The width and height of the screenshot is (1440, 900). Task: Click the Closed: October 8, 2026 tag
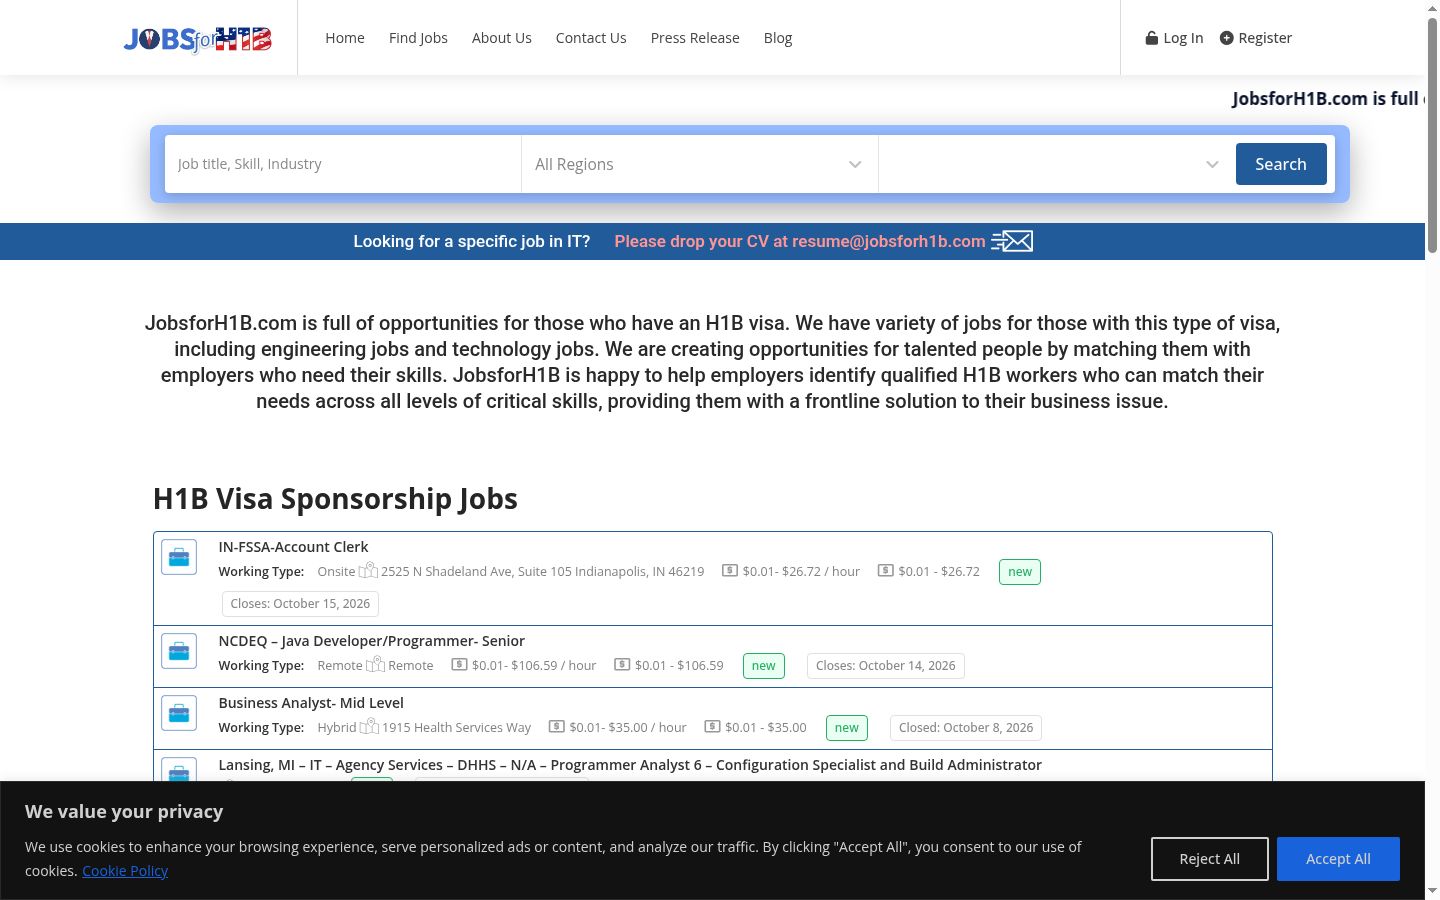click(x=966, y=728)
